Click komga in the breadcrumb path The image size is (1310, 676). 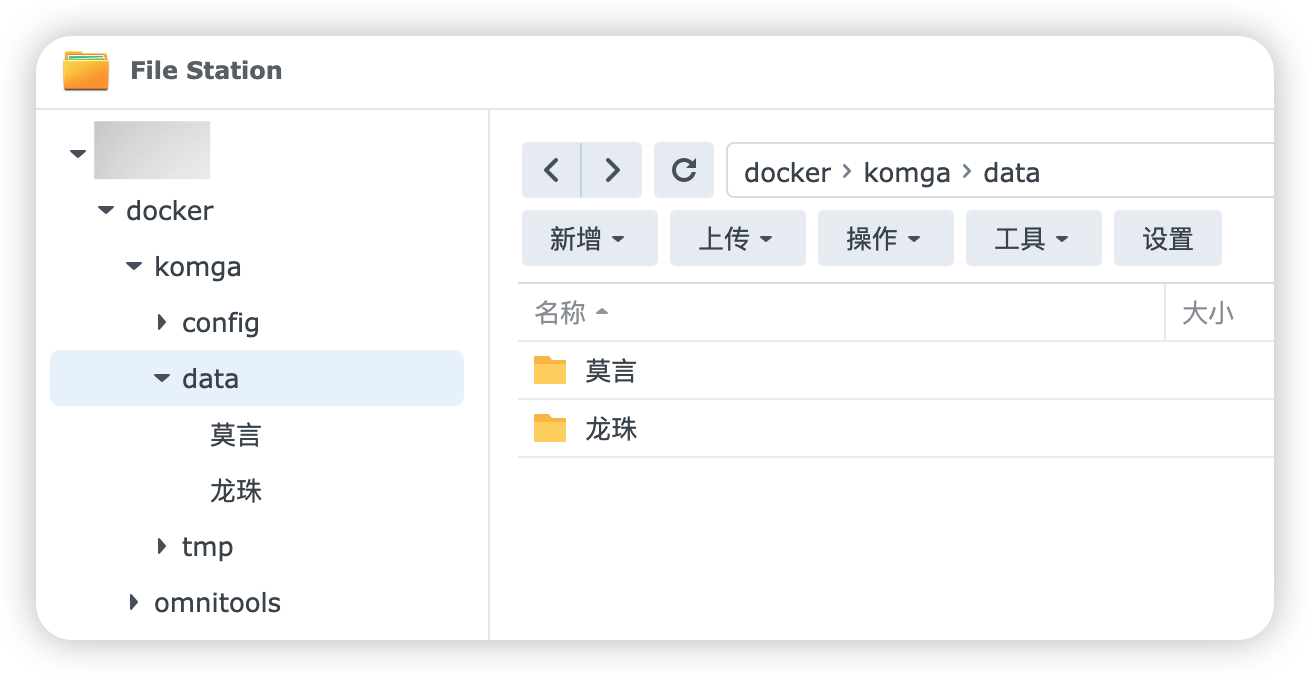pyautogui.click(x=906, y=172)
